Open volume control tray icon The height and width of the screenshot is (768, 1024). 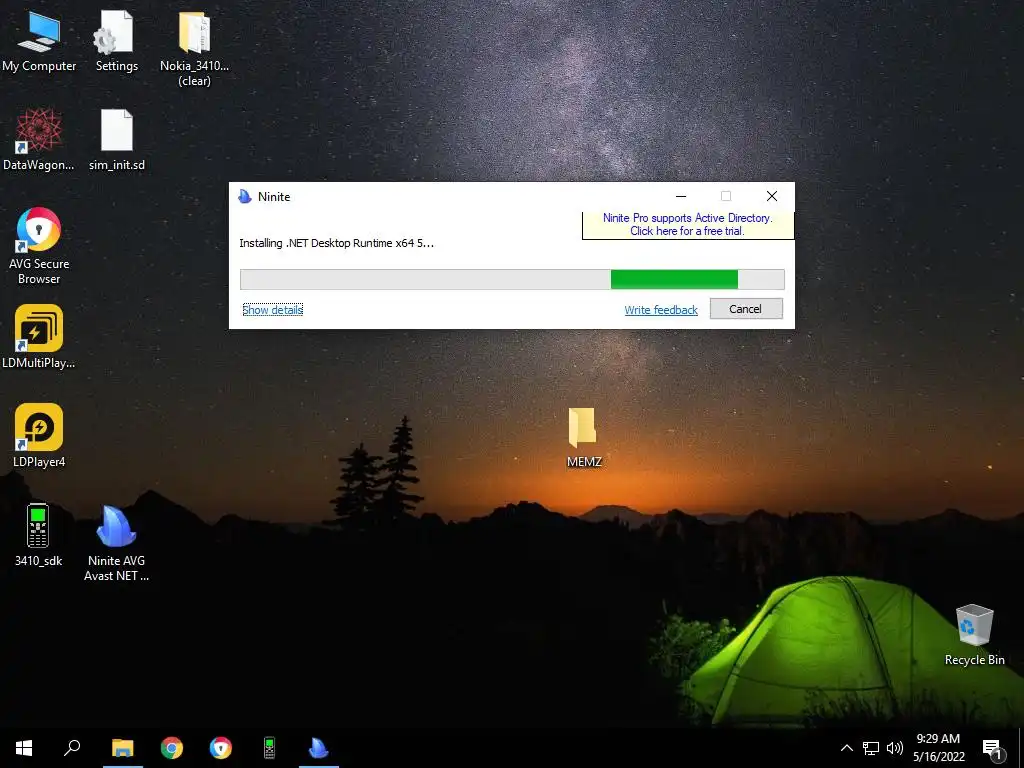click(895, 748)
